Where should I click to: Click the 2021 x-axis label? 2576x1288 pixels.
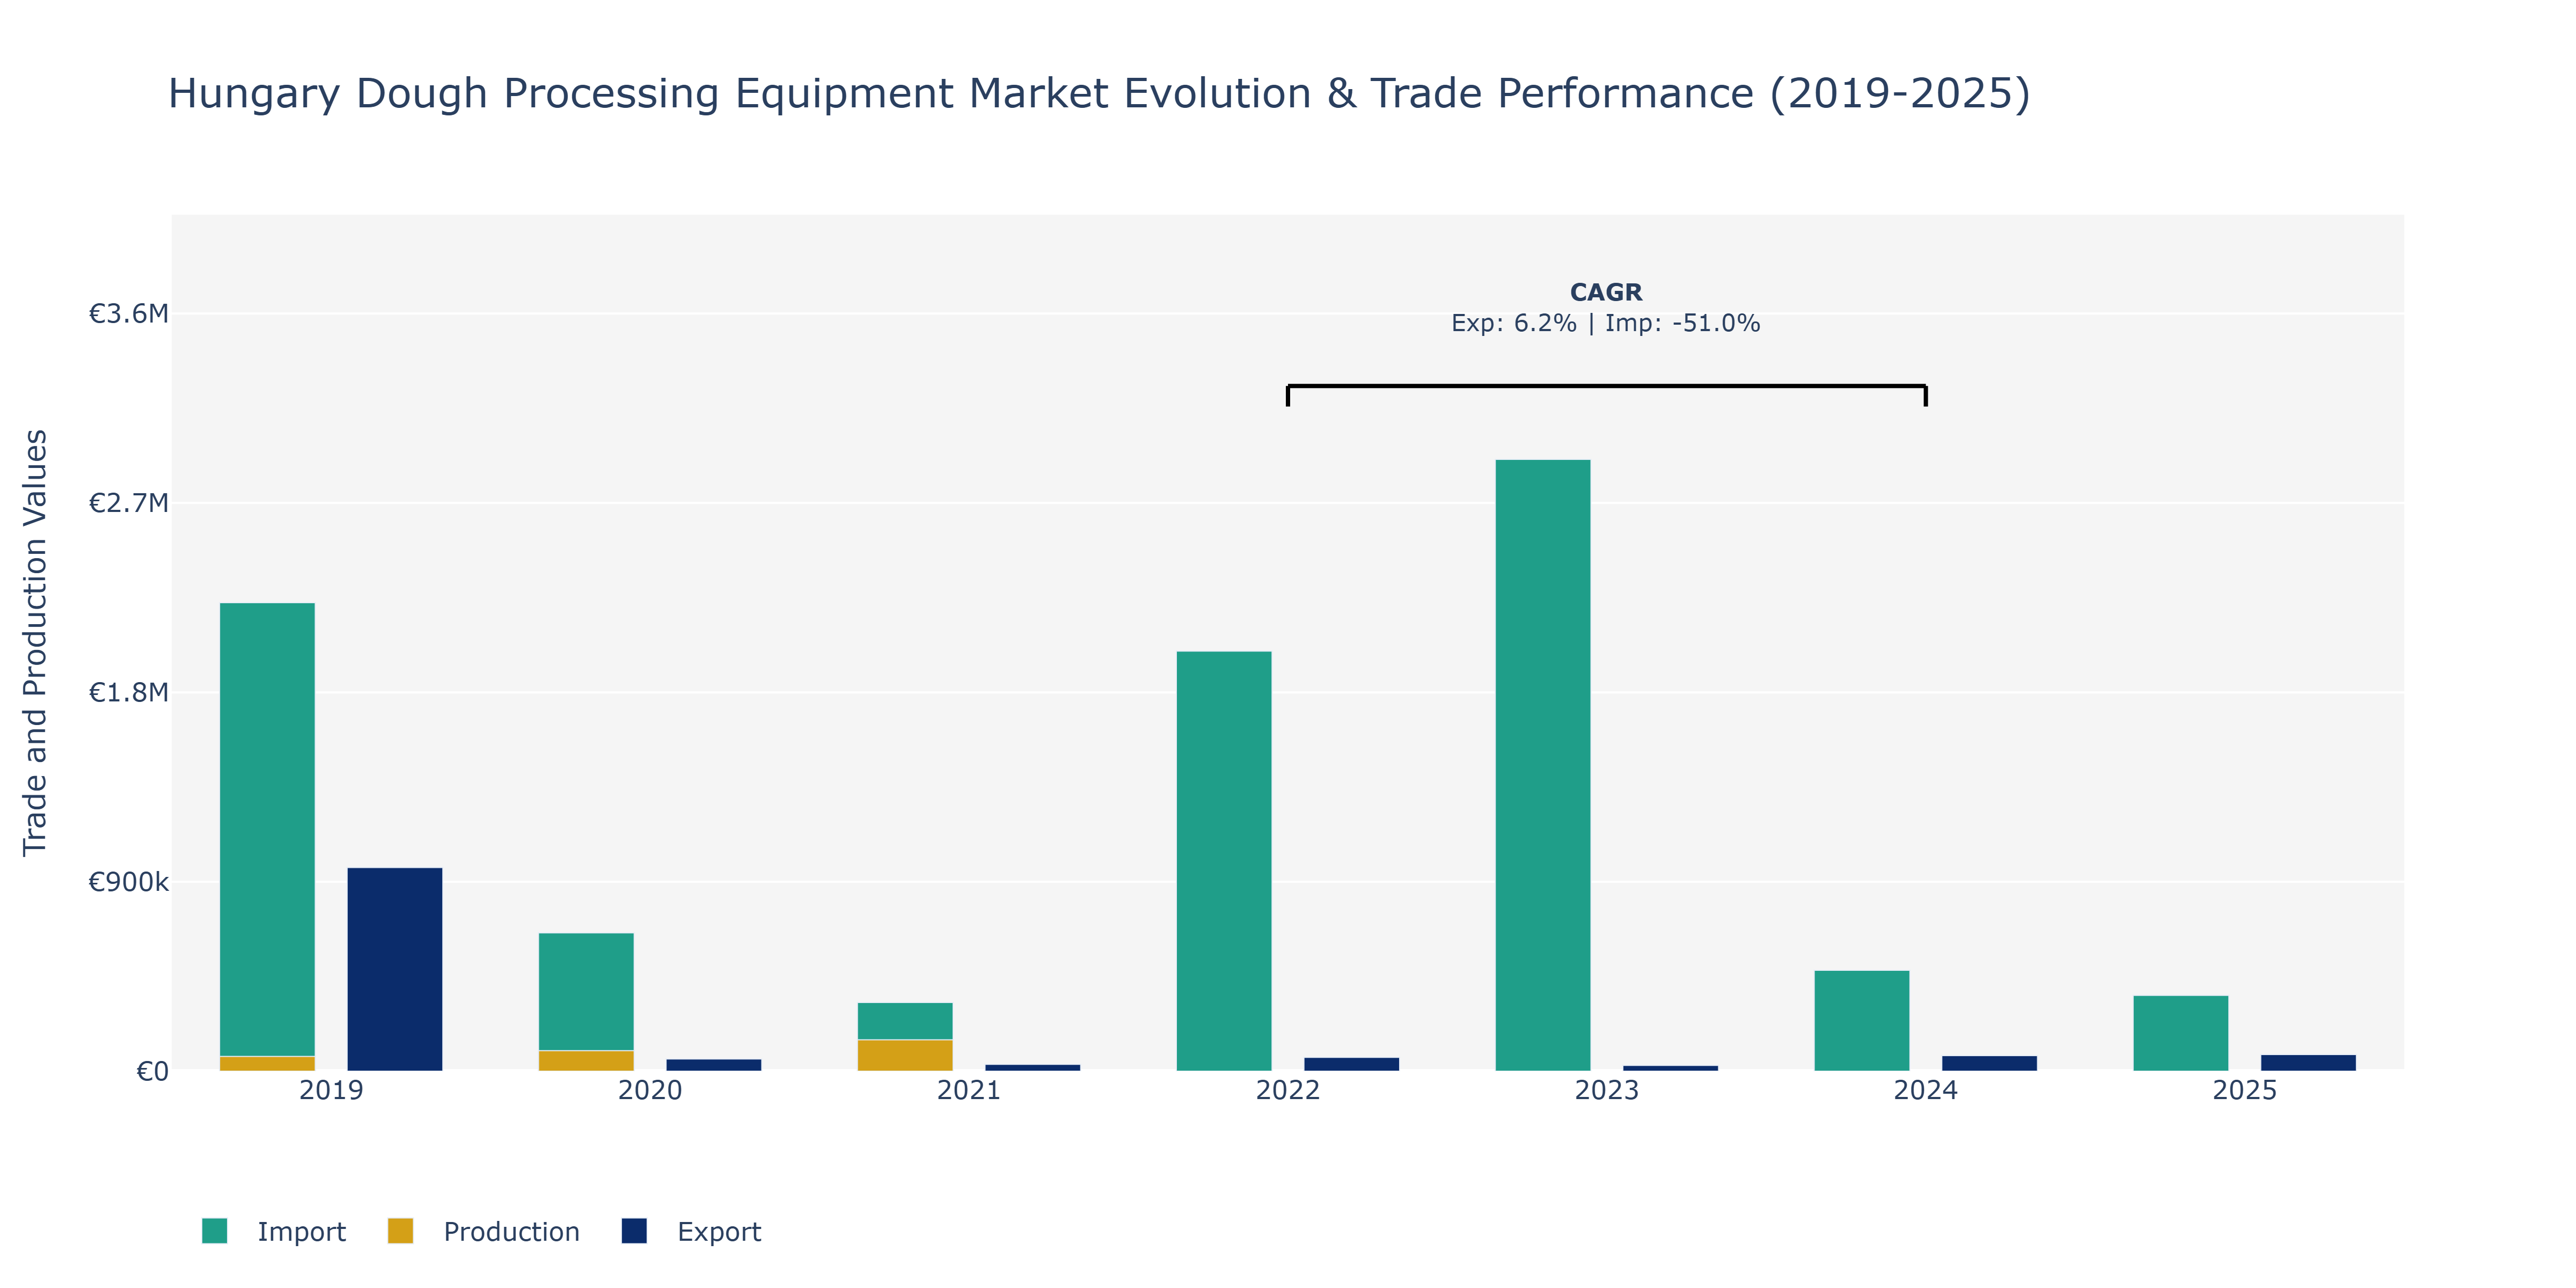coord(969,1090)
